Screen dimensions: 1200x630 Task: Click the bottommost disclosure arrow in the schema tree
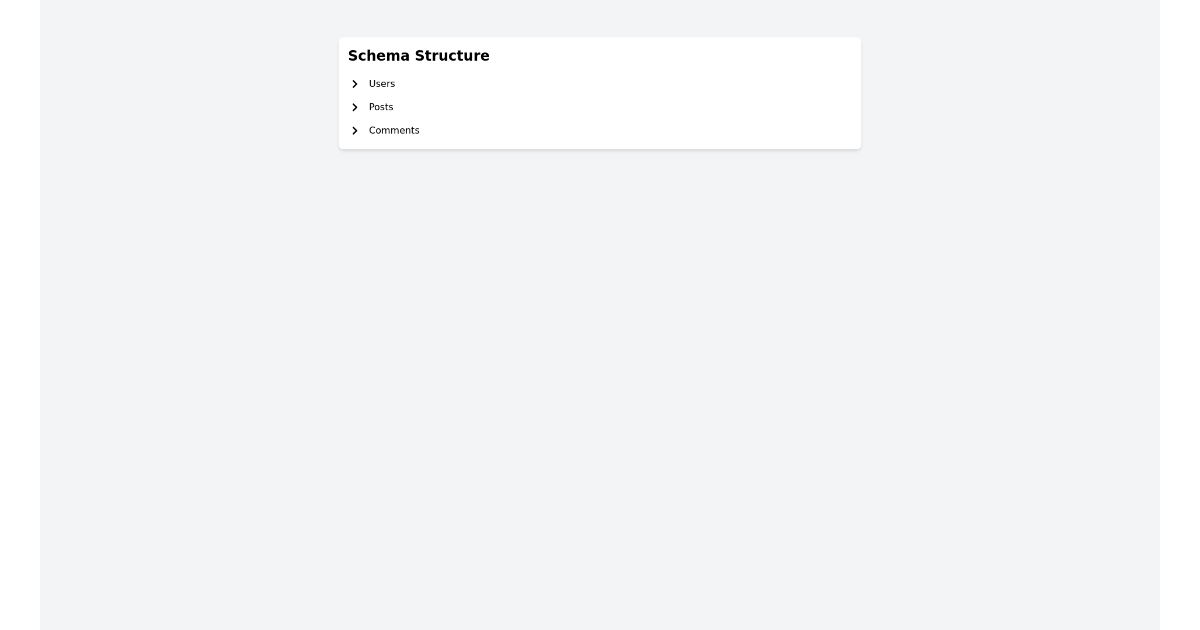point(355,130)
